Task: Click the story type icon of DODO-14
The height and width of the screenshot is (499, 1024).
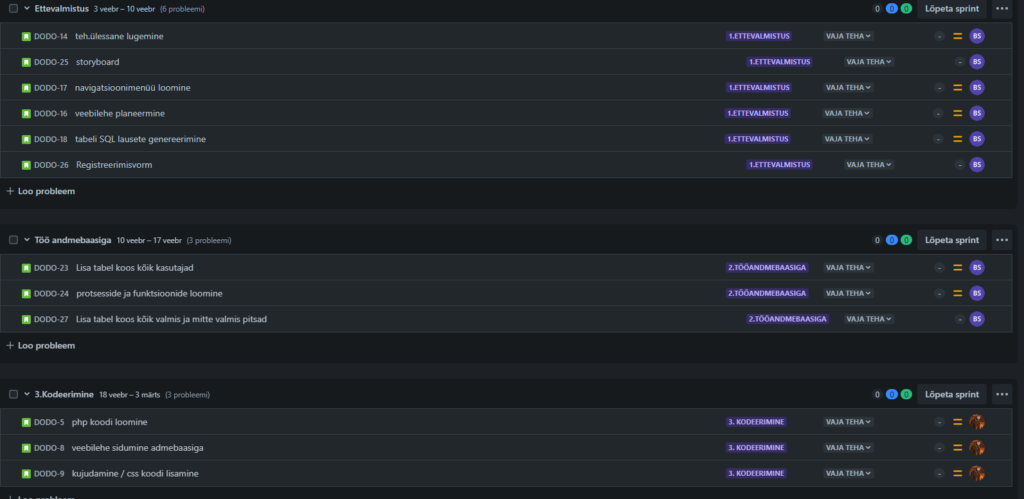Action: click(x=26, y=36)
